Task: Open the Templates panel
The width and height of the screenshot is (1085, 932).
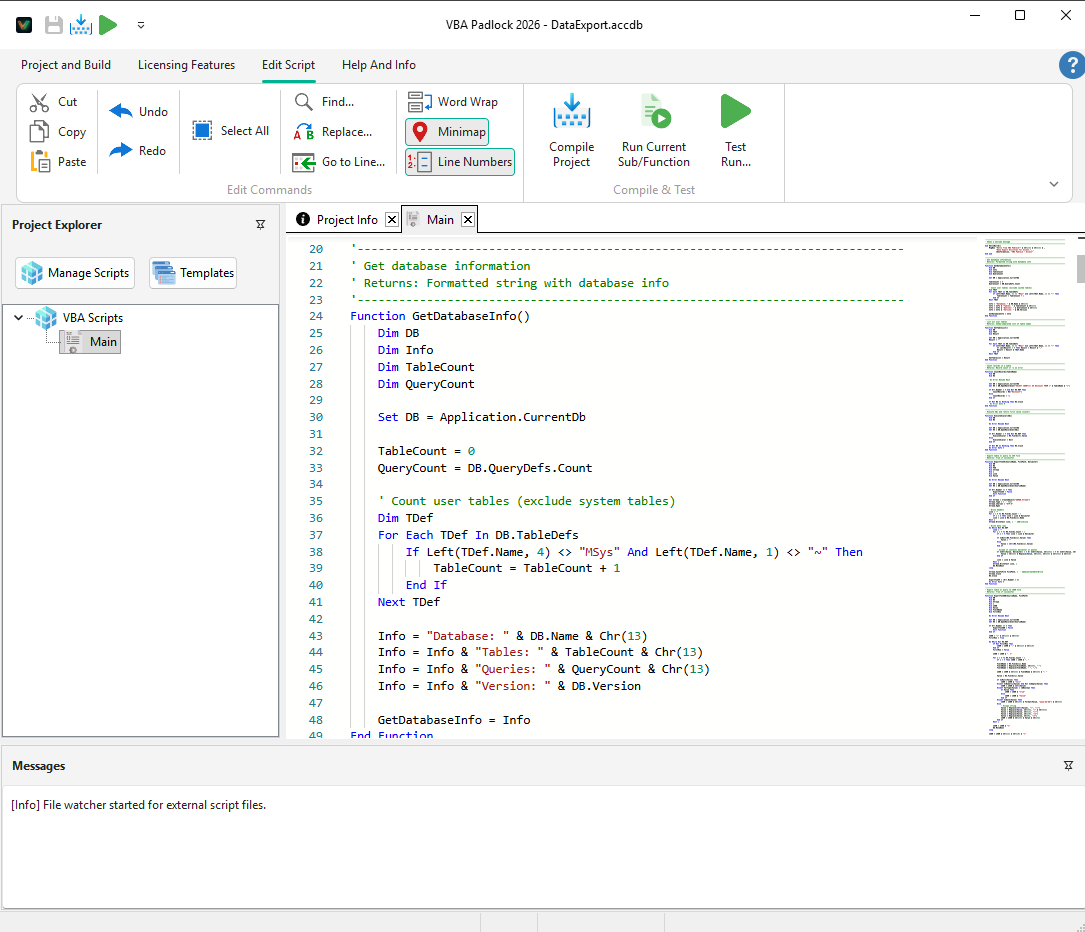Action: click(x=192, y=272)
